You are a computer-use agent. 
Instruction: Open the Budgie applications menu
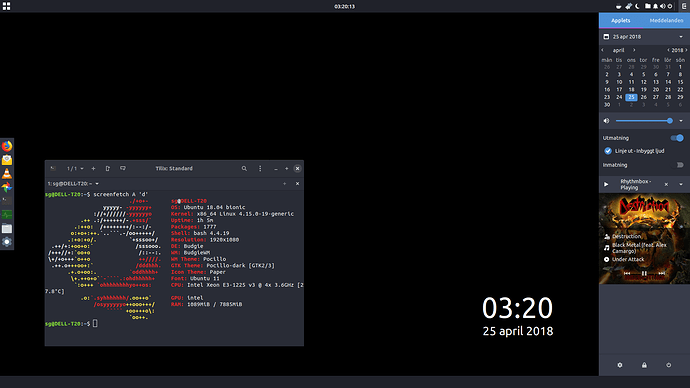6,6
